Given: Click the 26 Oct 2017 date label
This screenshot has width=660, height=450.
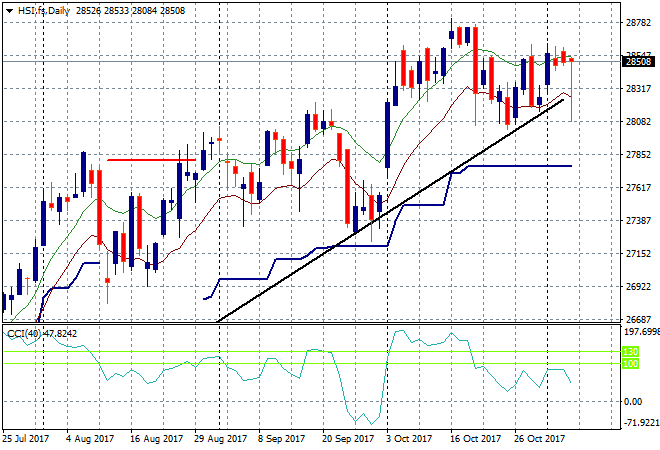Looking at the screenshot, I should point(540,439).
